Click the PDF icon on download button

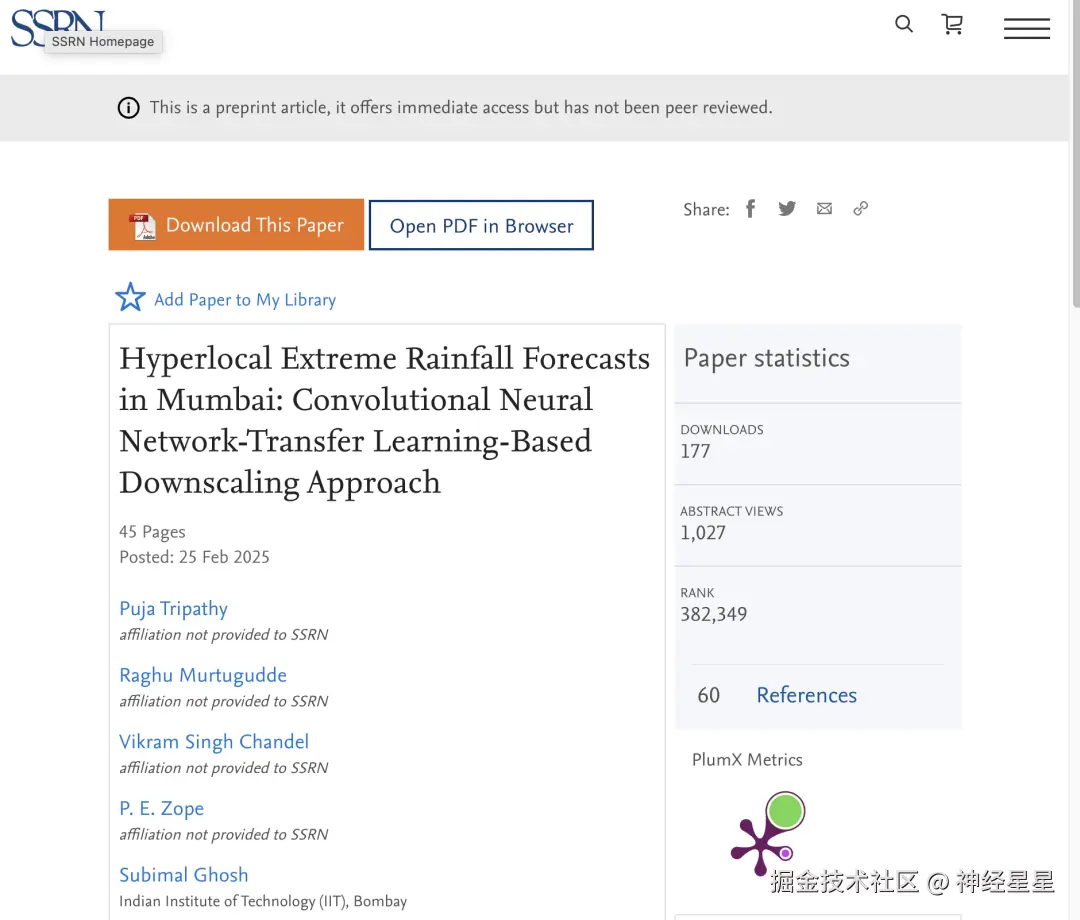click(143, 227)
